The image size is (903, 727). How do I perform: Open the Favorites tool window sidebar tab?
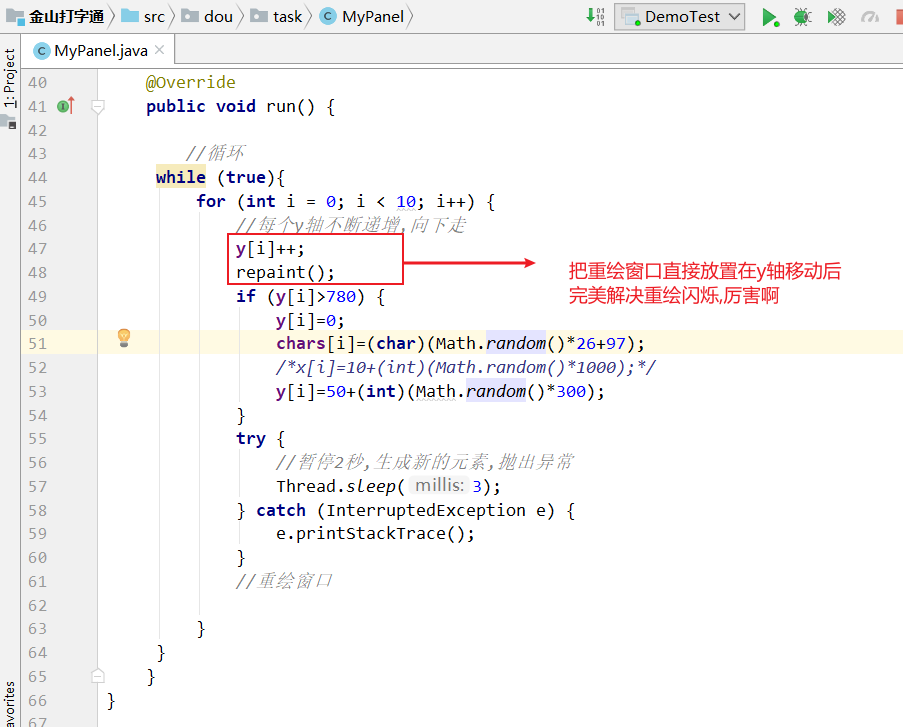click(x=10, y=704)
